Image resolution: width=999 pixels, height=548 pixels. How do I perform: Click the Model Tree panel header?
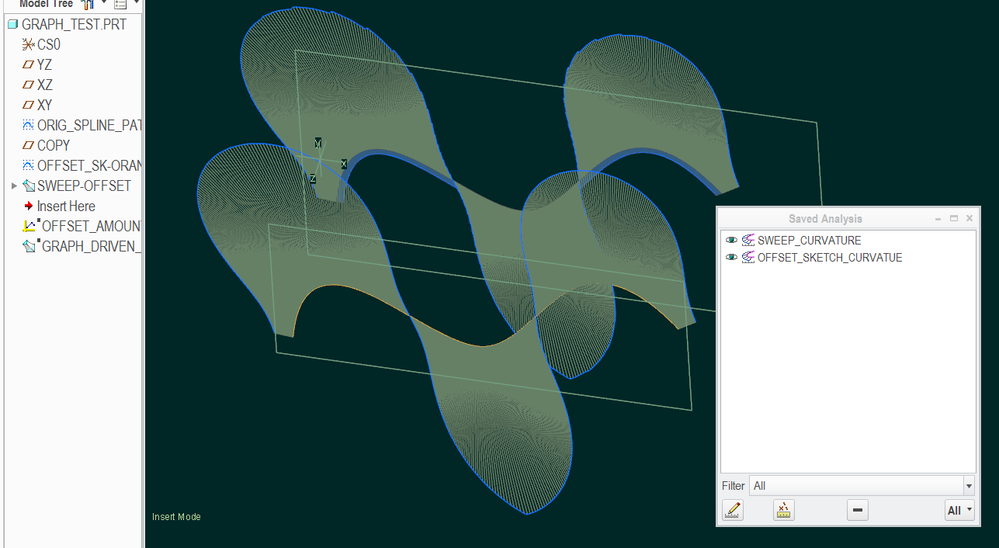tap(46, 4)
